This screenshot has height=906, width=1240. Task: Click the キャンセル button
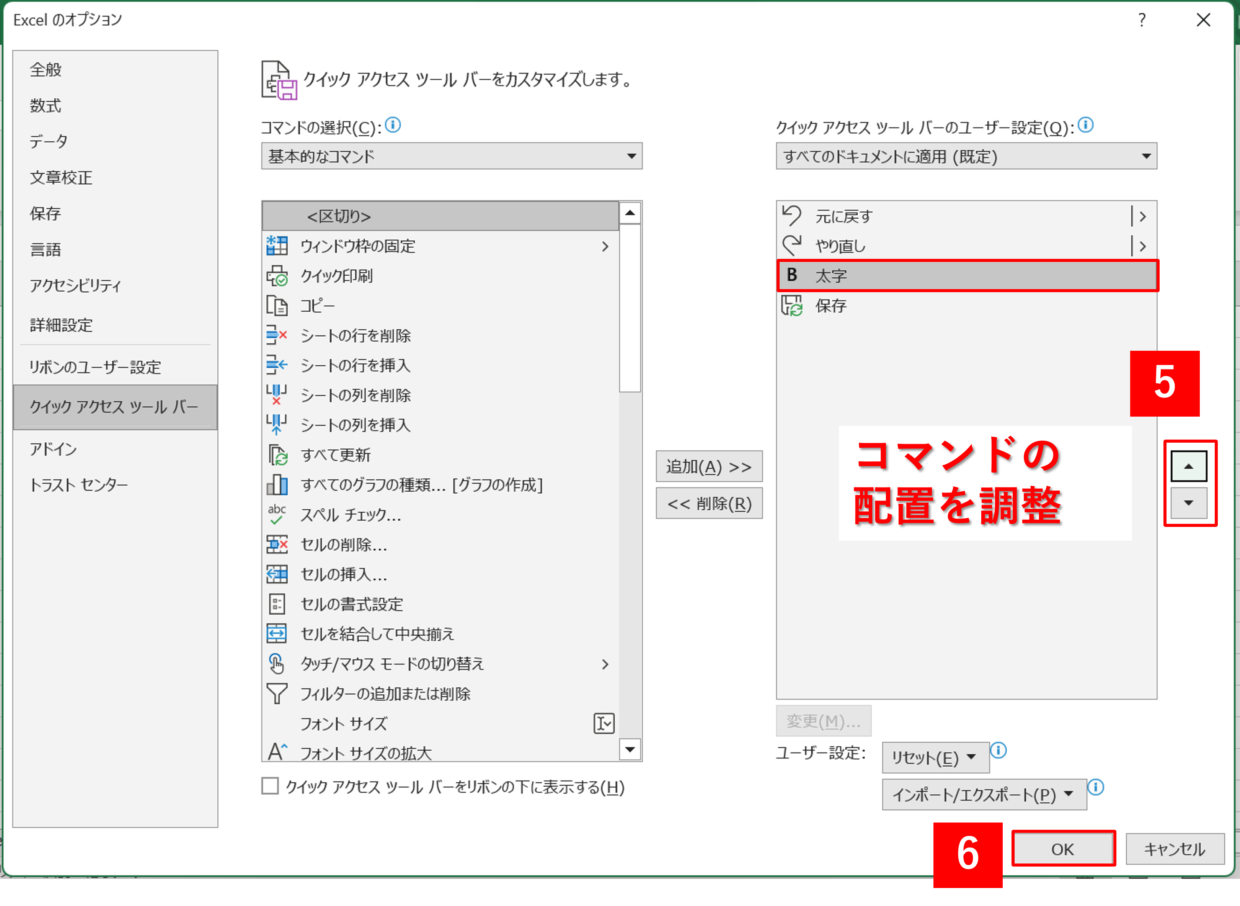pos(1174,849)
